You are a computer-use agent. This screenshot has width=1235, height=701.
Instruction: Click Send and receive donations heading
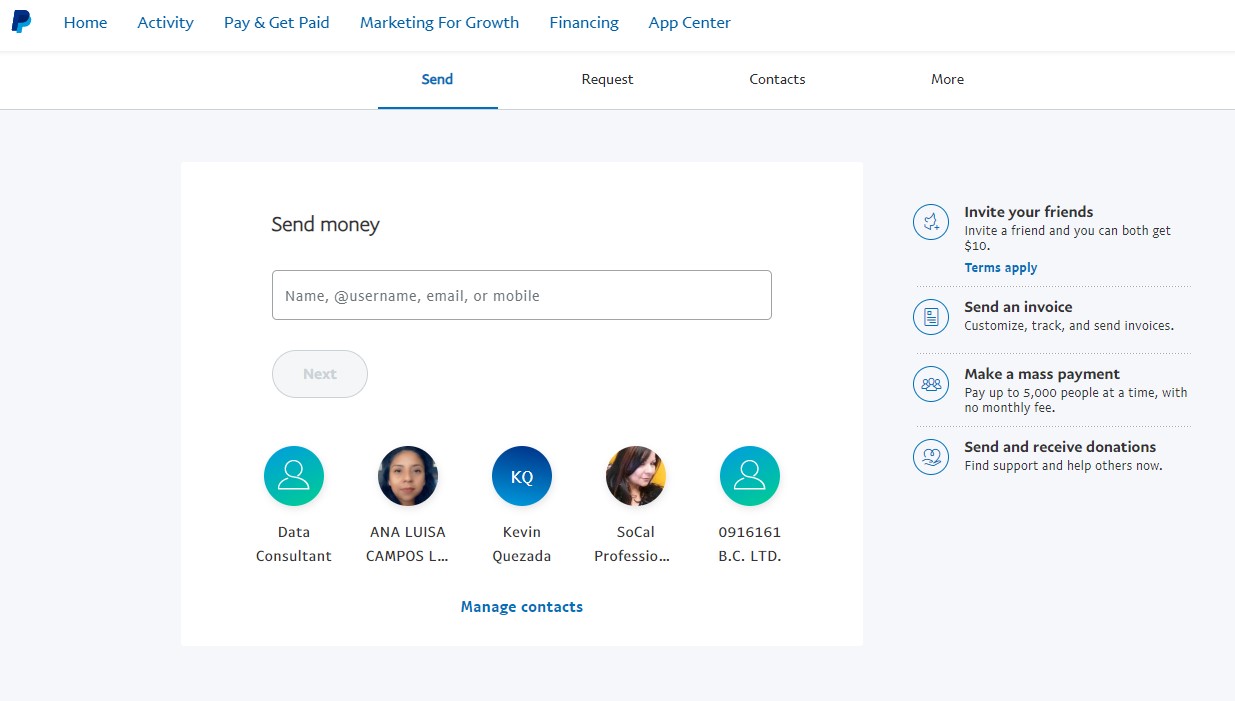point(1060,447)
